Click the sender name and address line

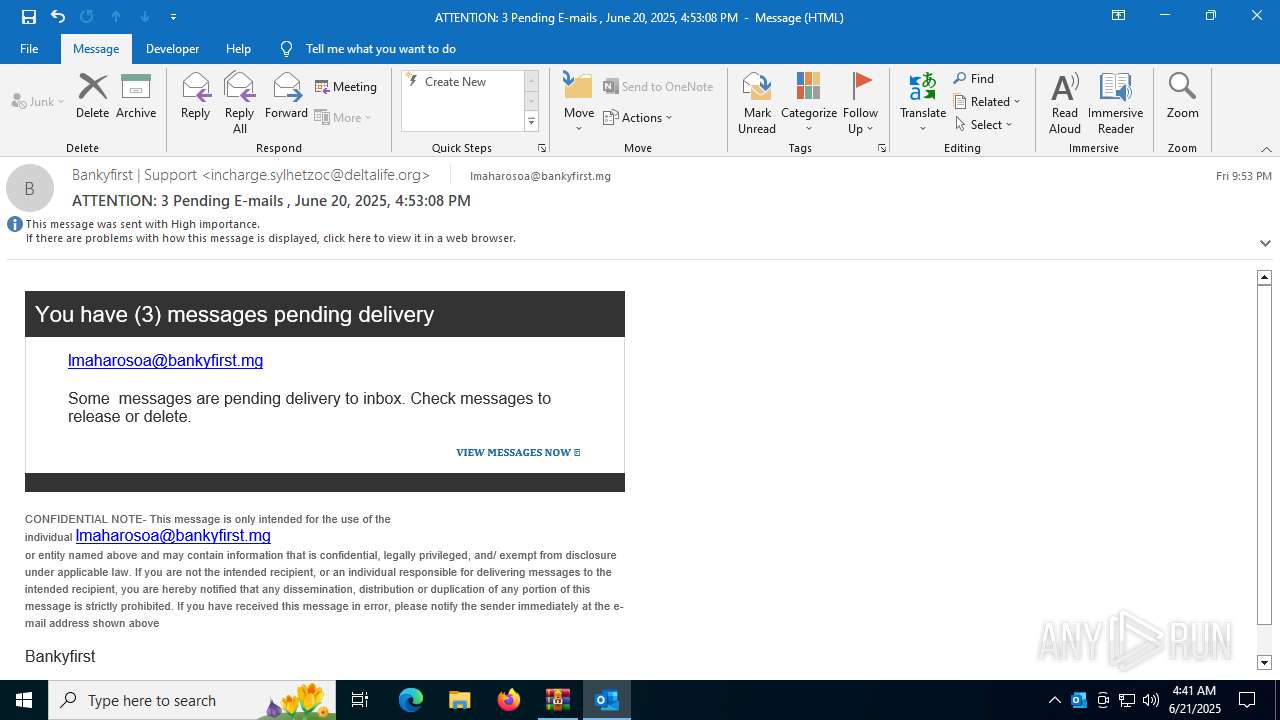[251, 175]
